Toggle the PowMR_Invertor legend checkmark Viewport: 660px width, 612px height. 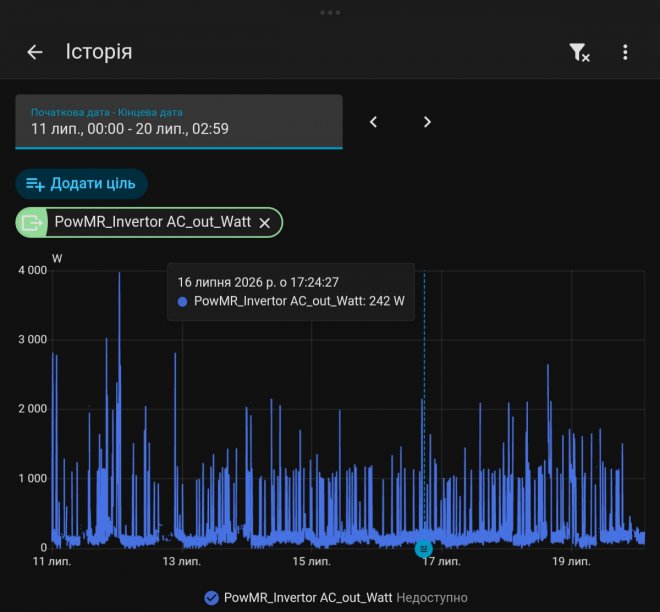(x=211, y=598)
